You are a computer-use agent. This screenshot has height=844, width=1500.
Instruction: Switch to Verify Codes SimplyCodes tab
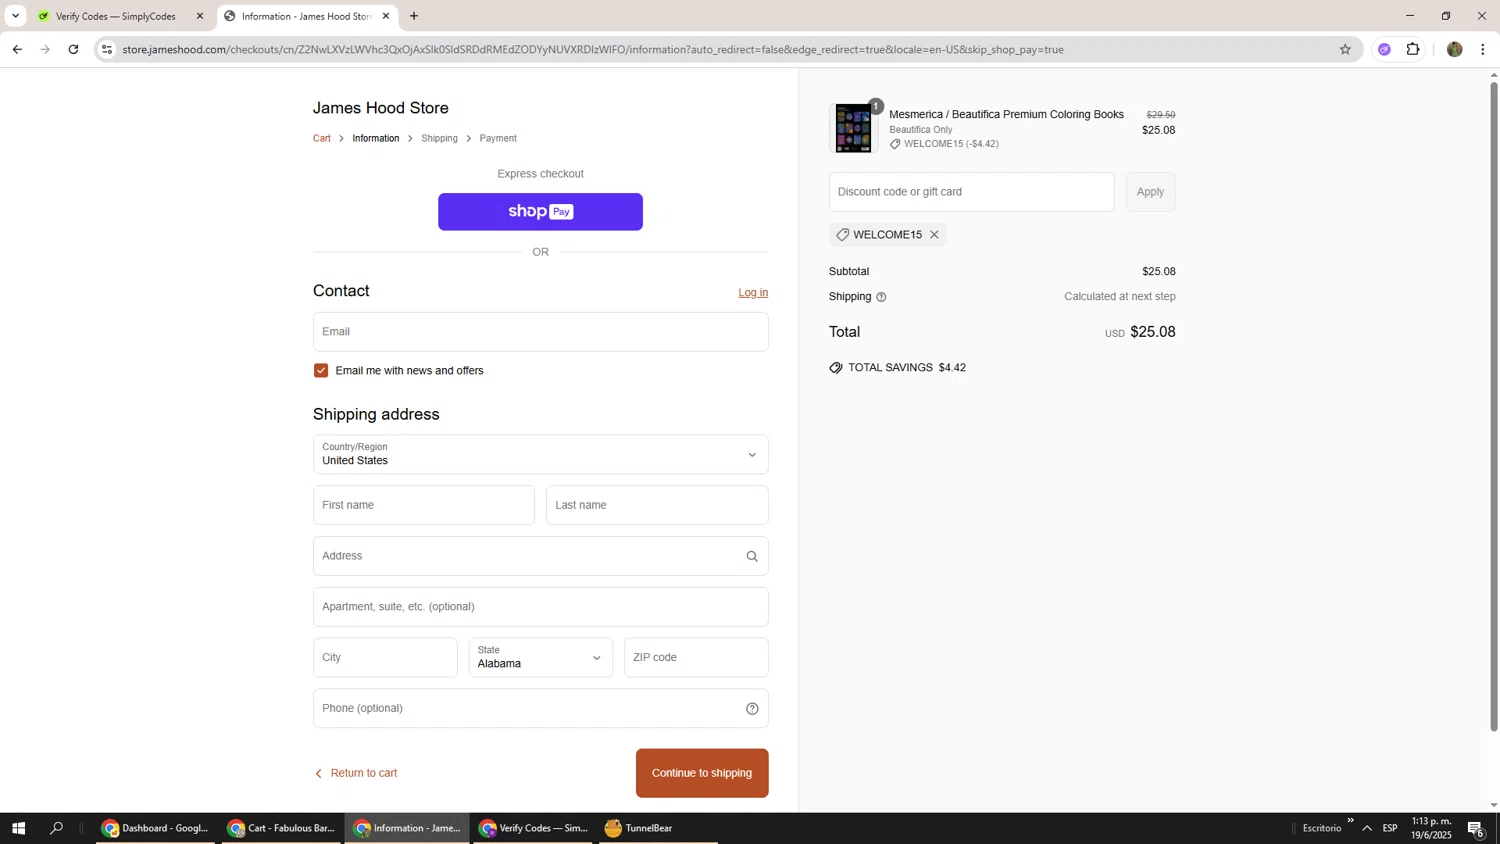coord(115,16)
